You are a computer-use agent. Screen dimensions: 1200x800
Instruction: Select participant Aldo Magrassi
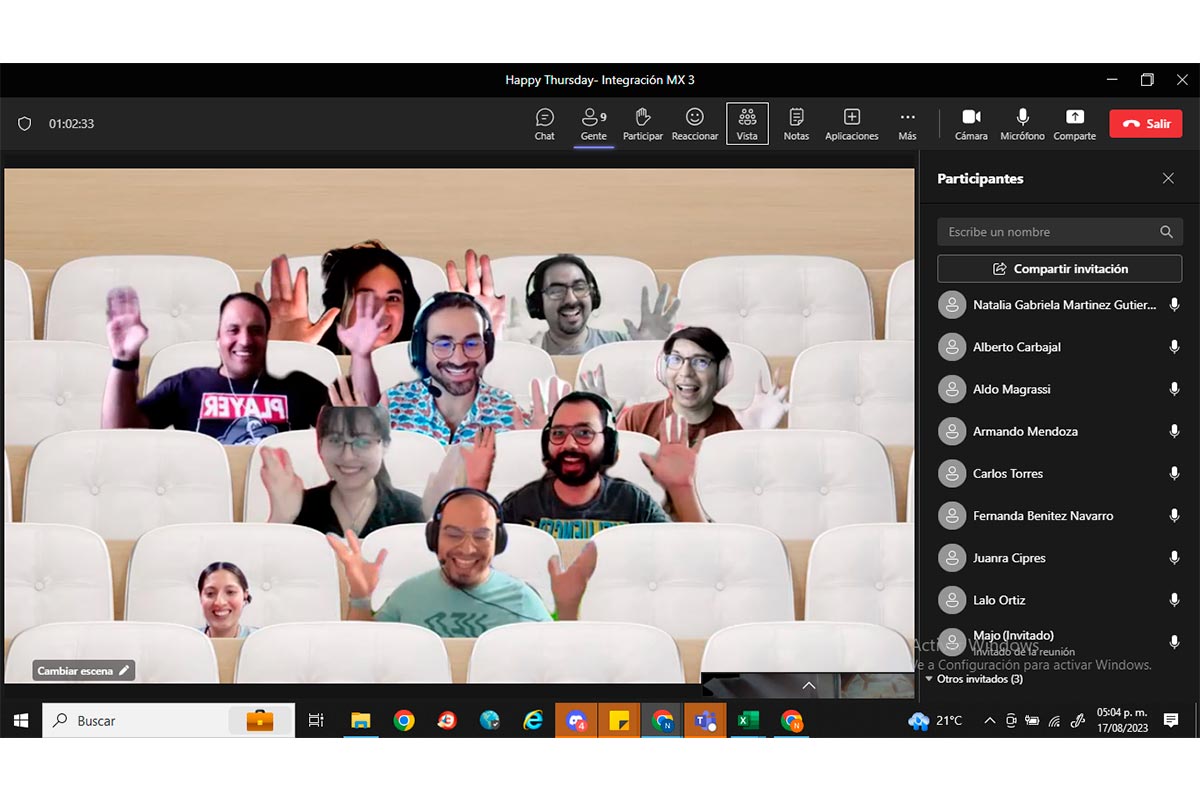pos(1060,389)
